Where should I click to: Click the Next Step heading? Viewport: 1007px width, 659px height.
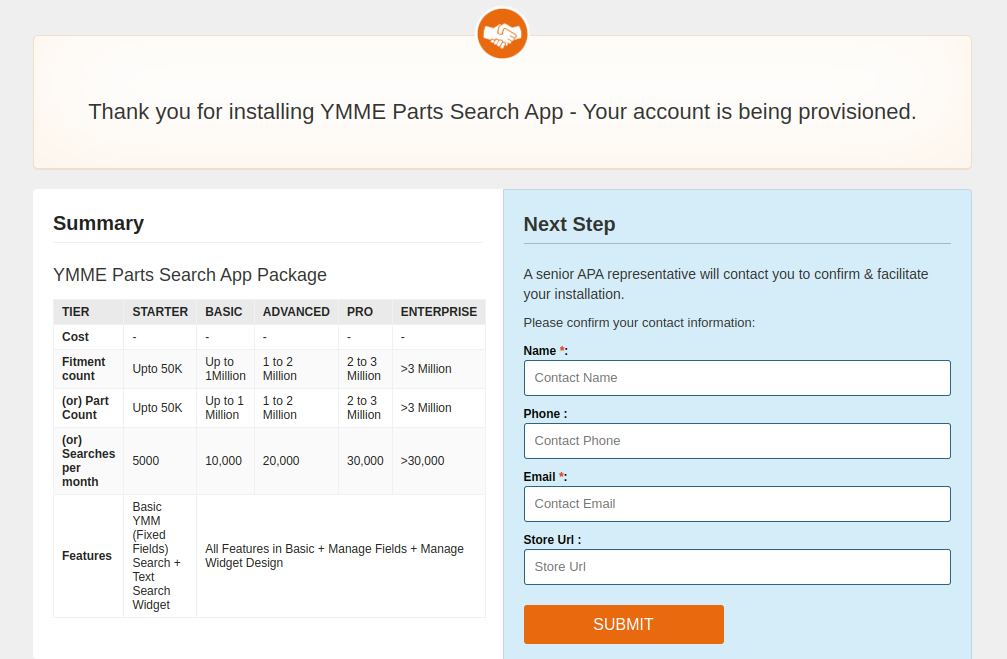pyautogui.click(x=569, y=224)
